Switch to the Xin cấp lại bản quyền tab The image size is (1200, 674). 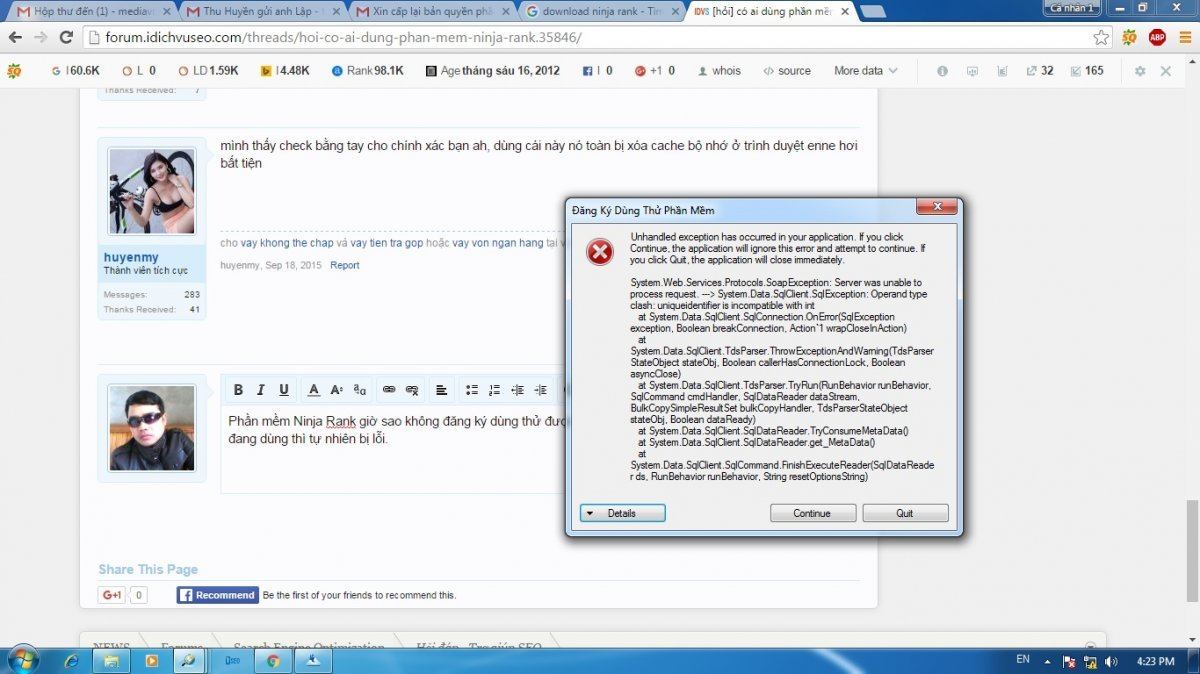(432, 11)
